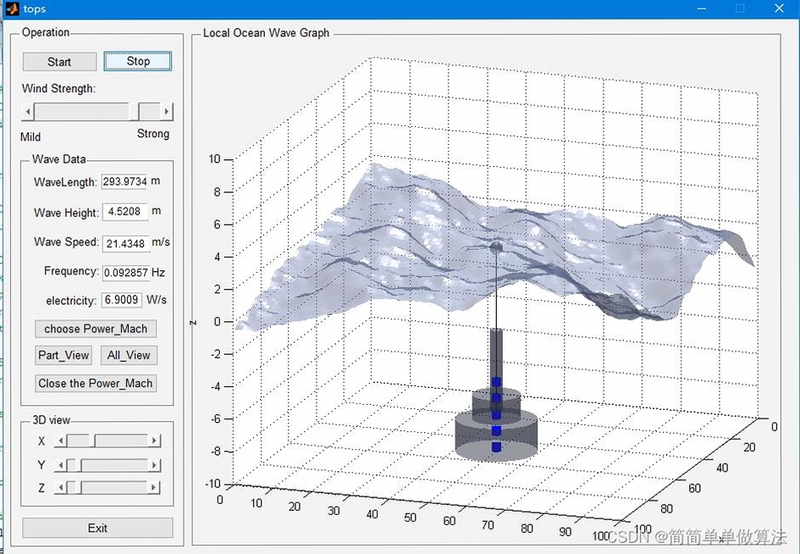Viewport: 800px width, 554px height.
Task: Click the Exit button
Action: coord(97,528)
